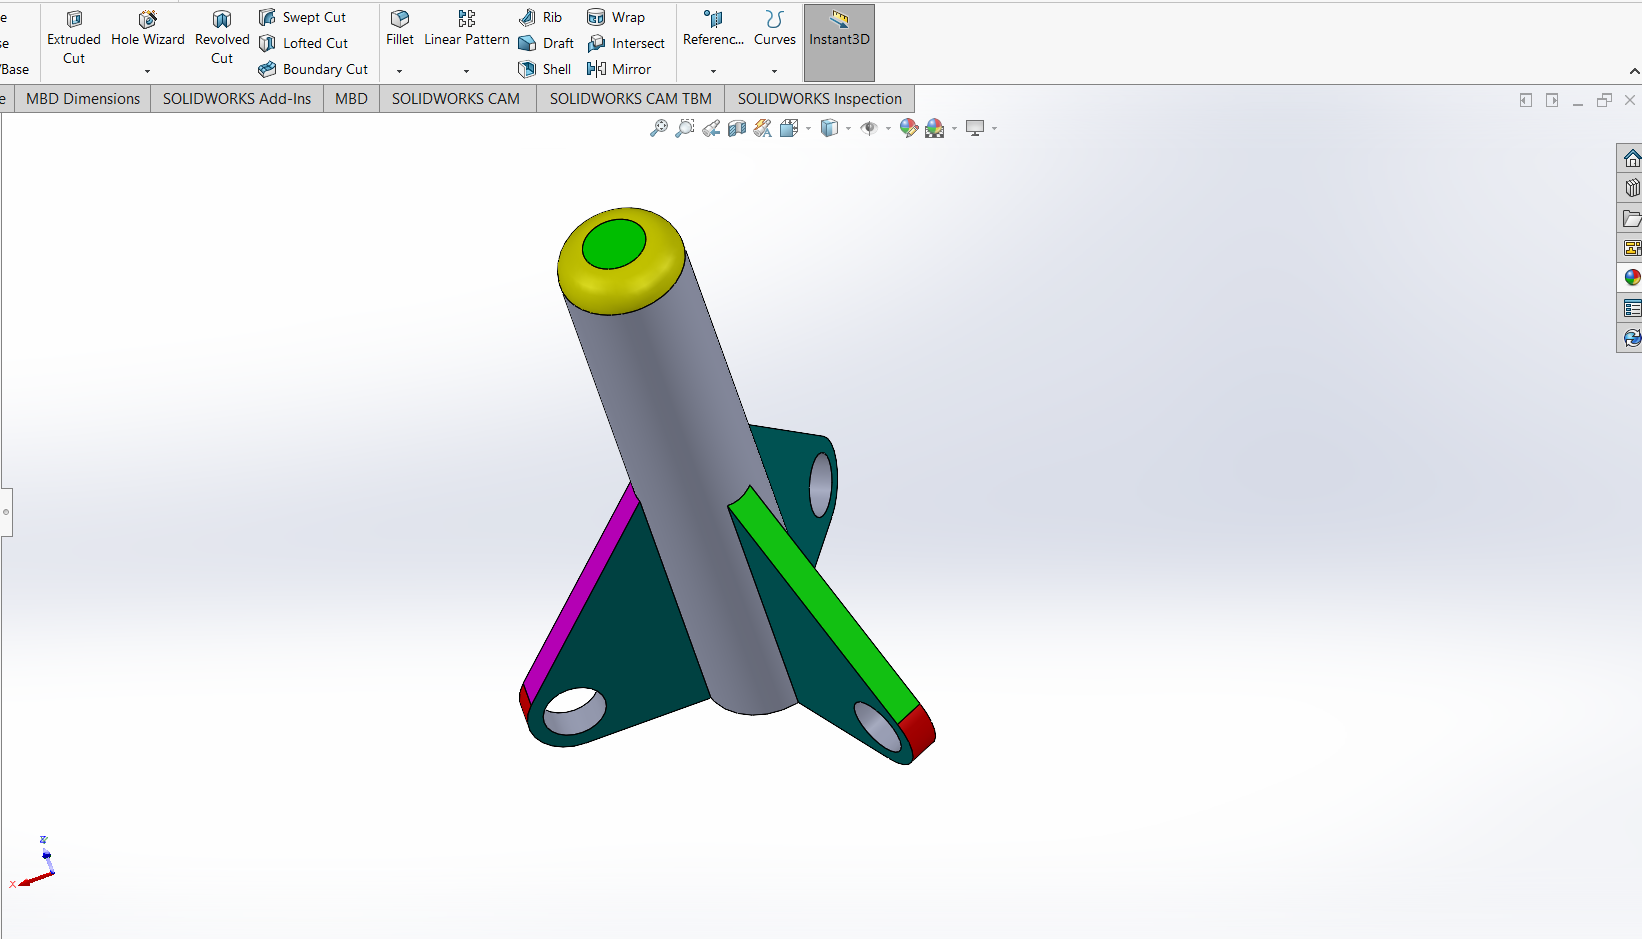Select the Revolved Cut tool

pos(222,38)
